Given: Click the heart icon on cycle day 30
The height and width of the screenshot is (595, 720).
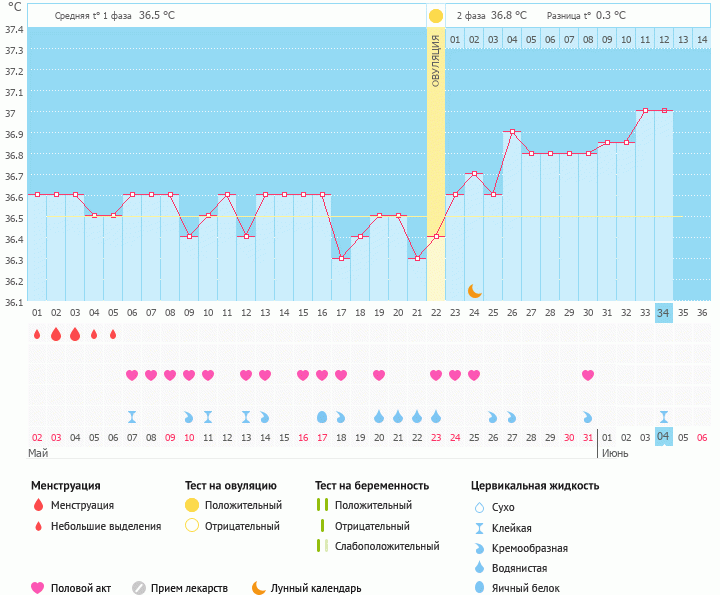Looking at the screenshot, I should point(588,375).
